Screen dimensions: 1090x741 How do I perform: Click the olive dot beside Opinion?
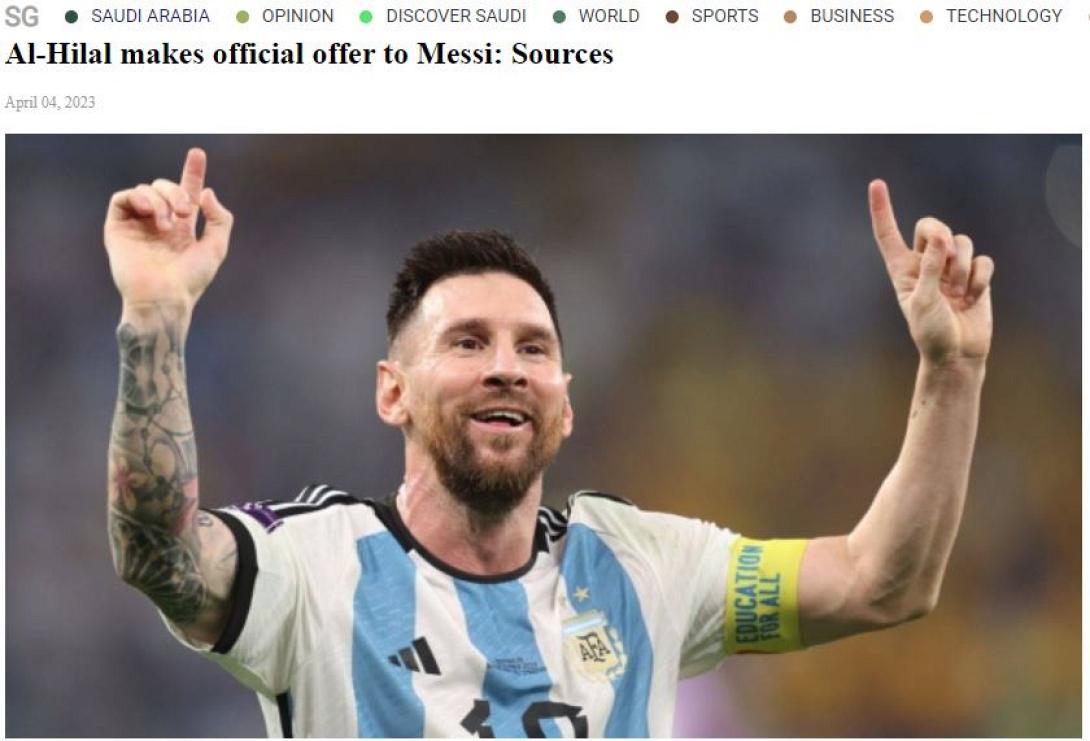click(243, 17)
